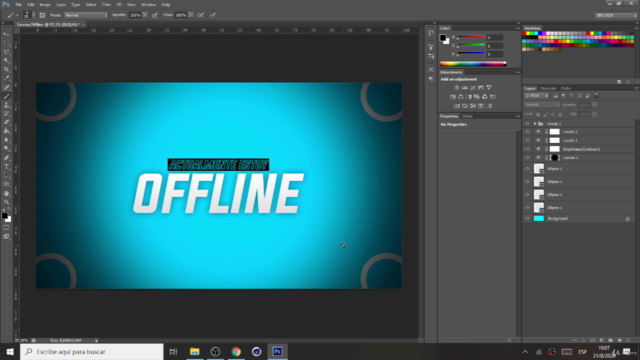Add an Invert adjustment from Adjustments panel
The width and height of the screenshot is (640, 360).
(457, 106)
